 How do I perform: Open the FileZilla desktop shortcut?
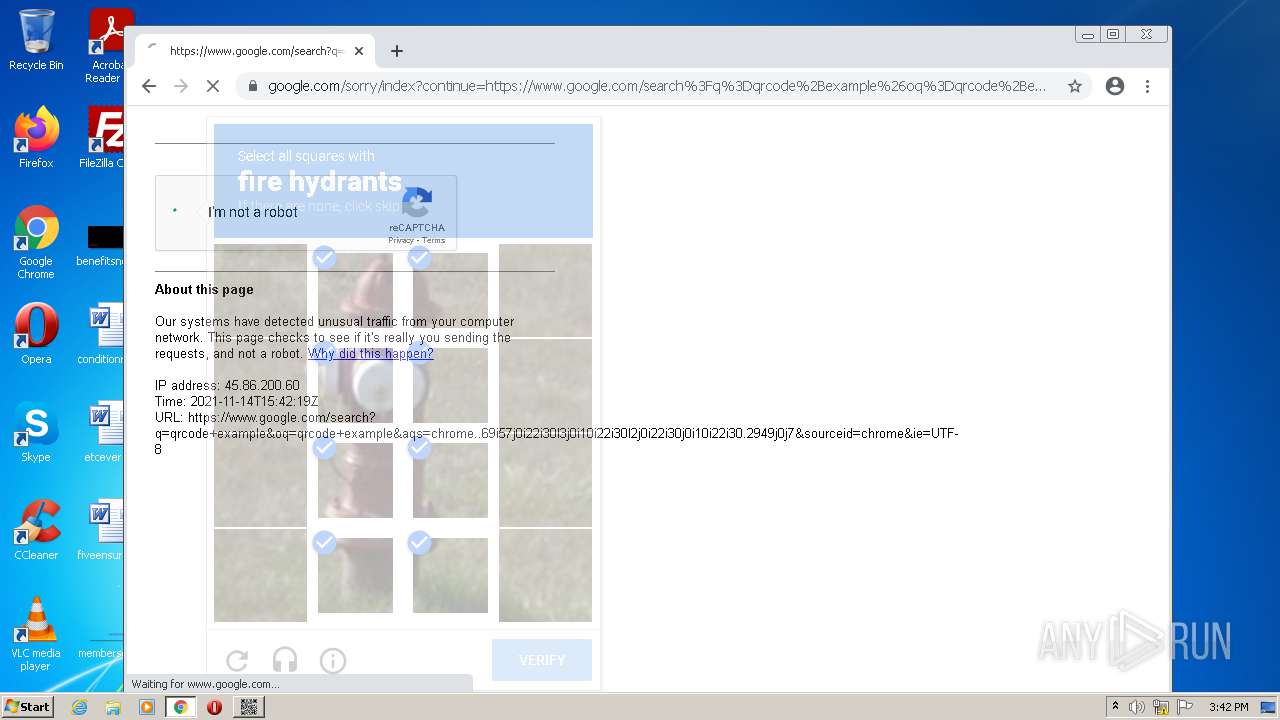(x=102, y=138)
